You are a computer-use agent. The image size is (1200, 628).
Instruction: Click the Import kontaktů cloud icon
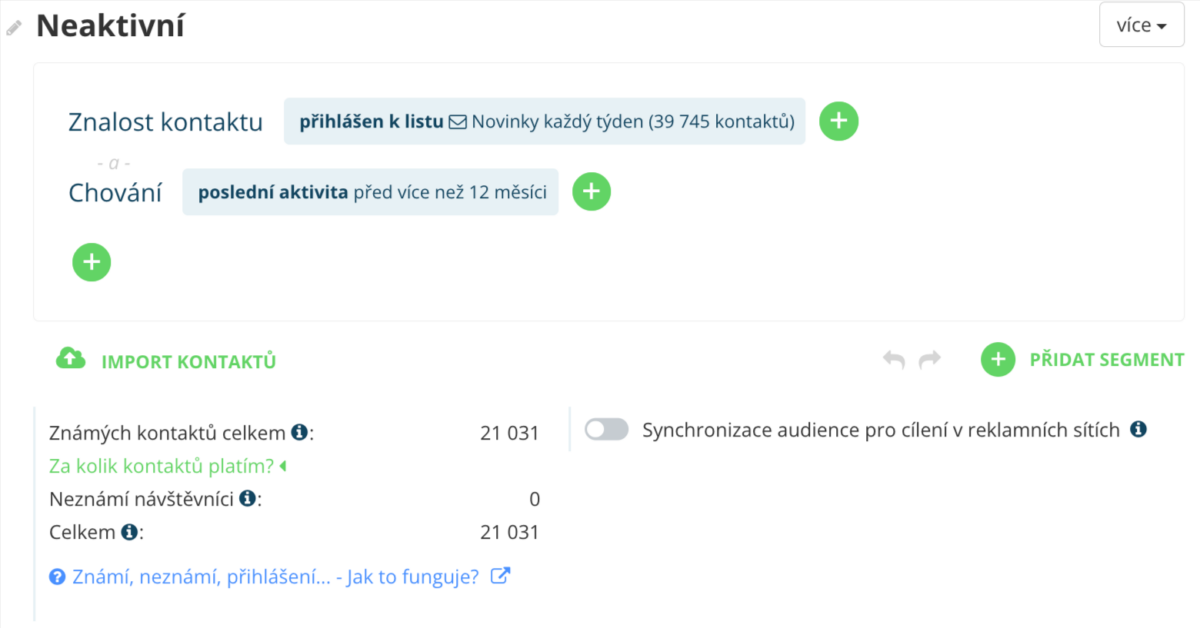(x=70, y=359)
